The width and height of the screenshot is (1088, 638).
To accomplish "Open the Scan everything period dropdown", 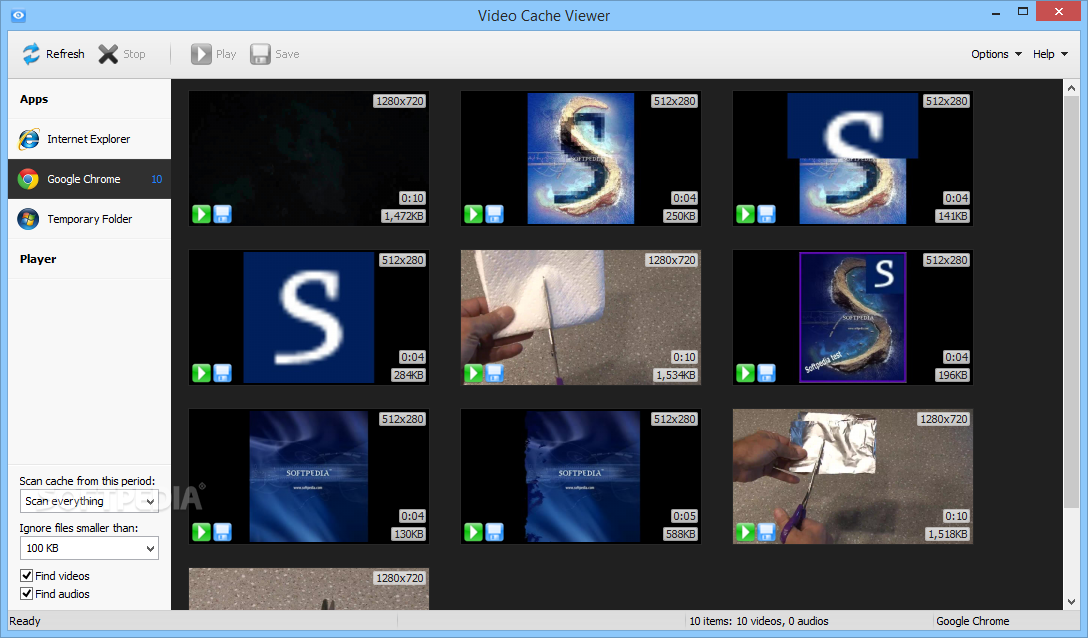I will point(89,501).
